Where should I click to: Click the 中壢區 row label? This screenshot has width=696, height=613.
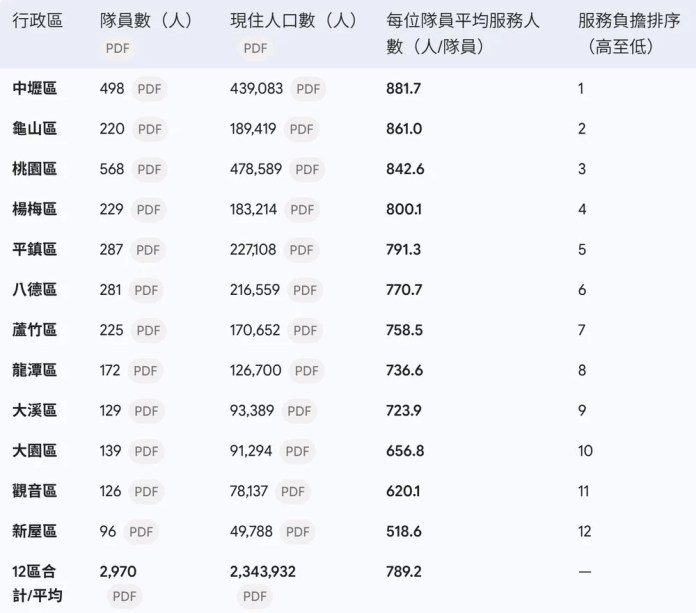pyautogui.click(x=35, y=88)
